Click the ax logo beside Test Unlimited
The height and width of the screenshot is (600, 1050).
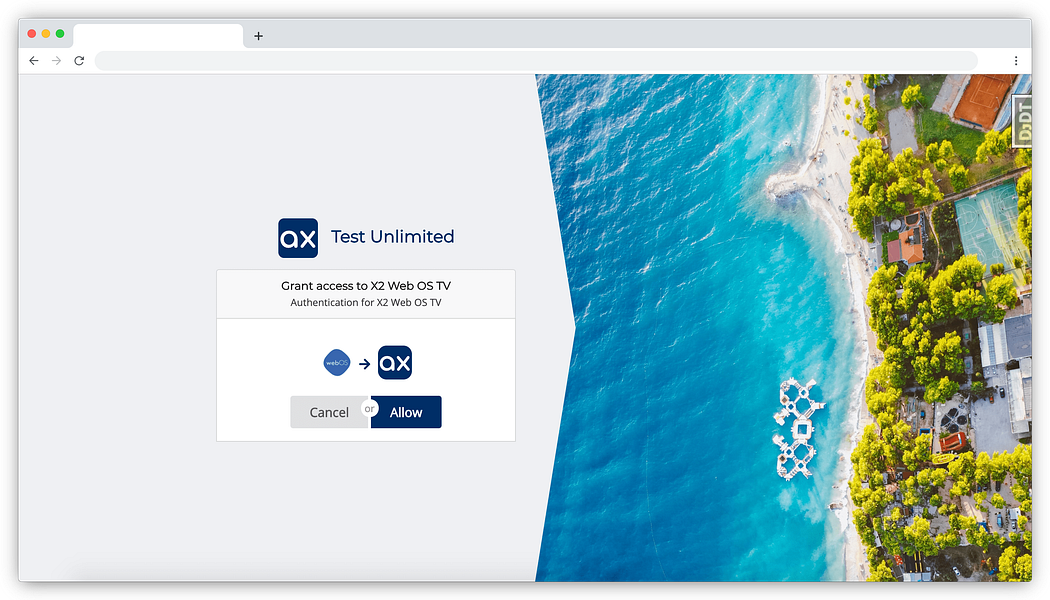click(298, 238)
